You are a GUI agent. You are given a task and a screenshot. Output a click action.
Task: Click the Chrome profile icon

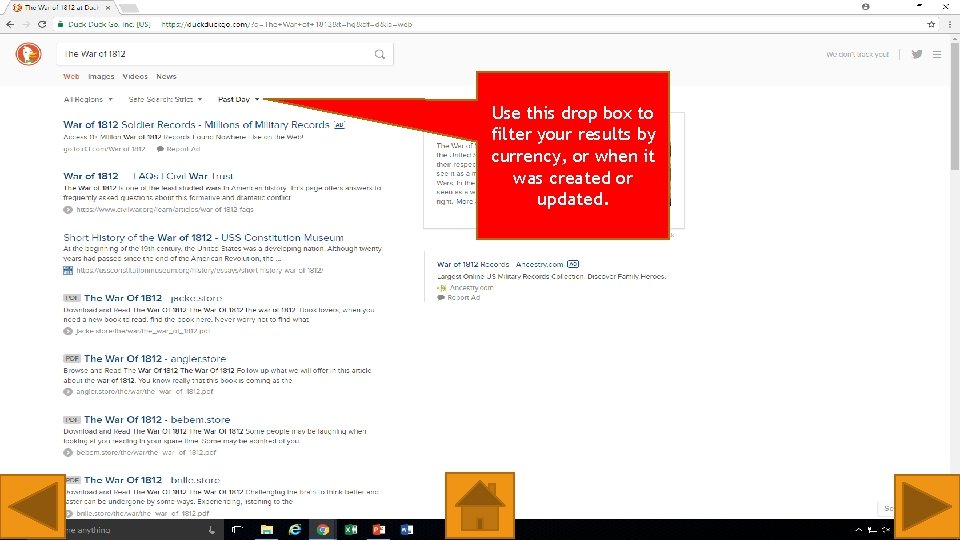(865, 7)
